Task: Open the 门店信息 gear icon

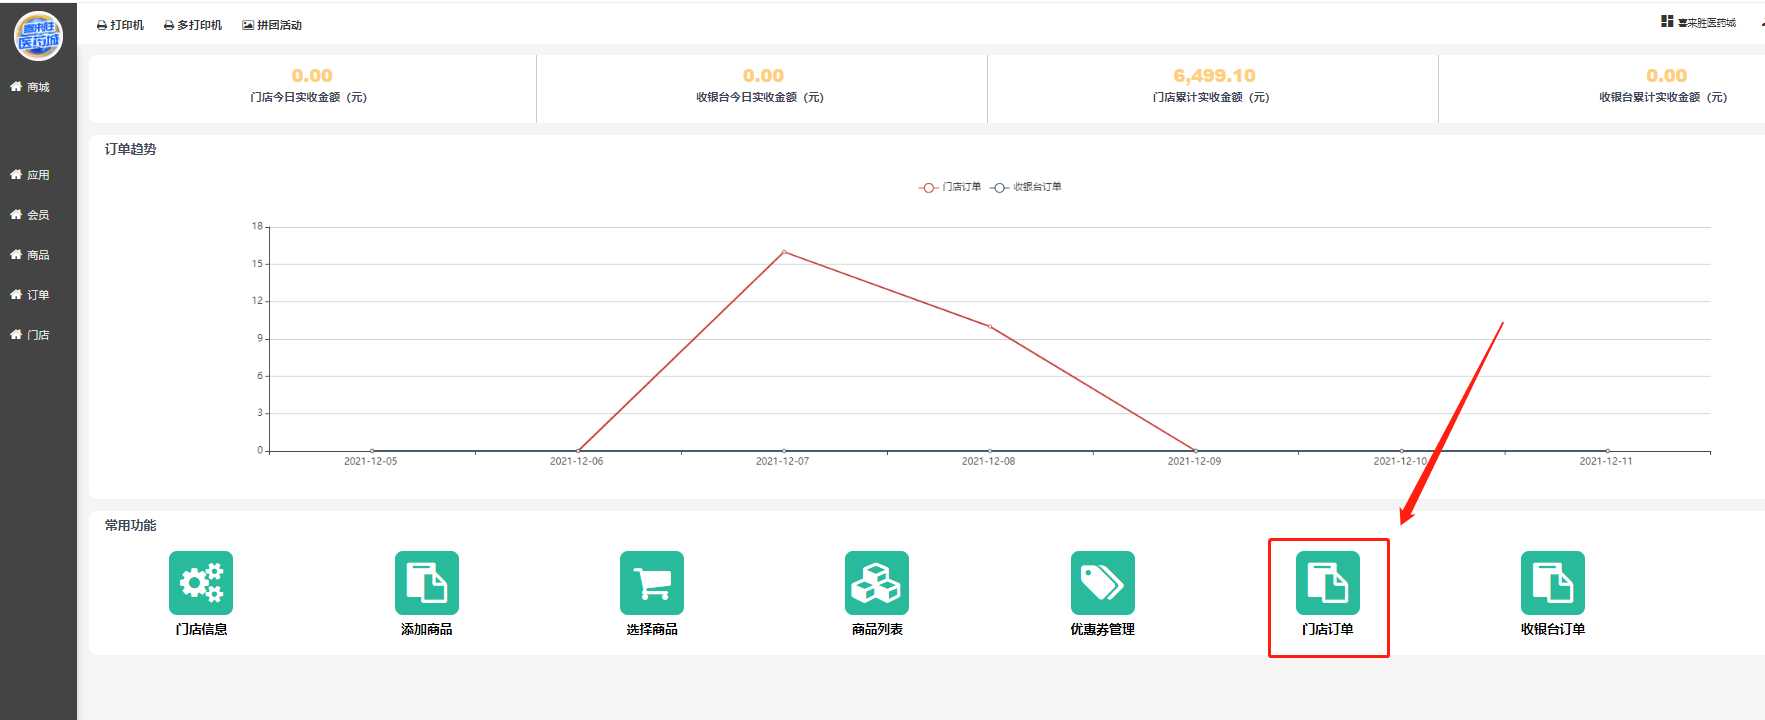Action: tap(201, 583)
